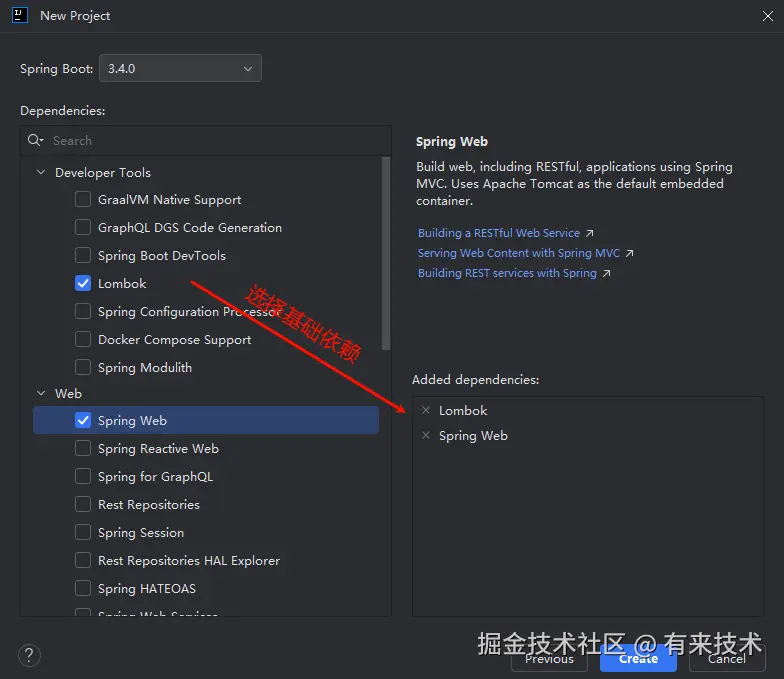Click the Spring Web description heading

tap(452, 142)
